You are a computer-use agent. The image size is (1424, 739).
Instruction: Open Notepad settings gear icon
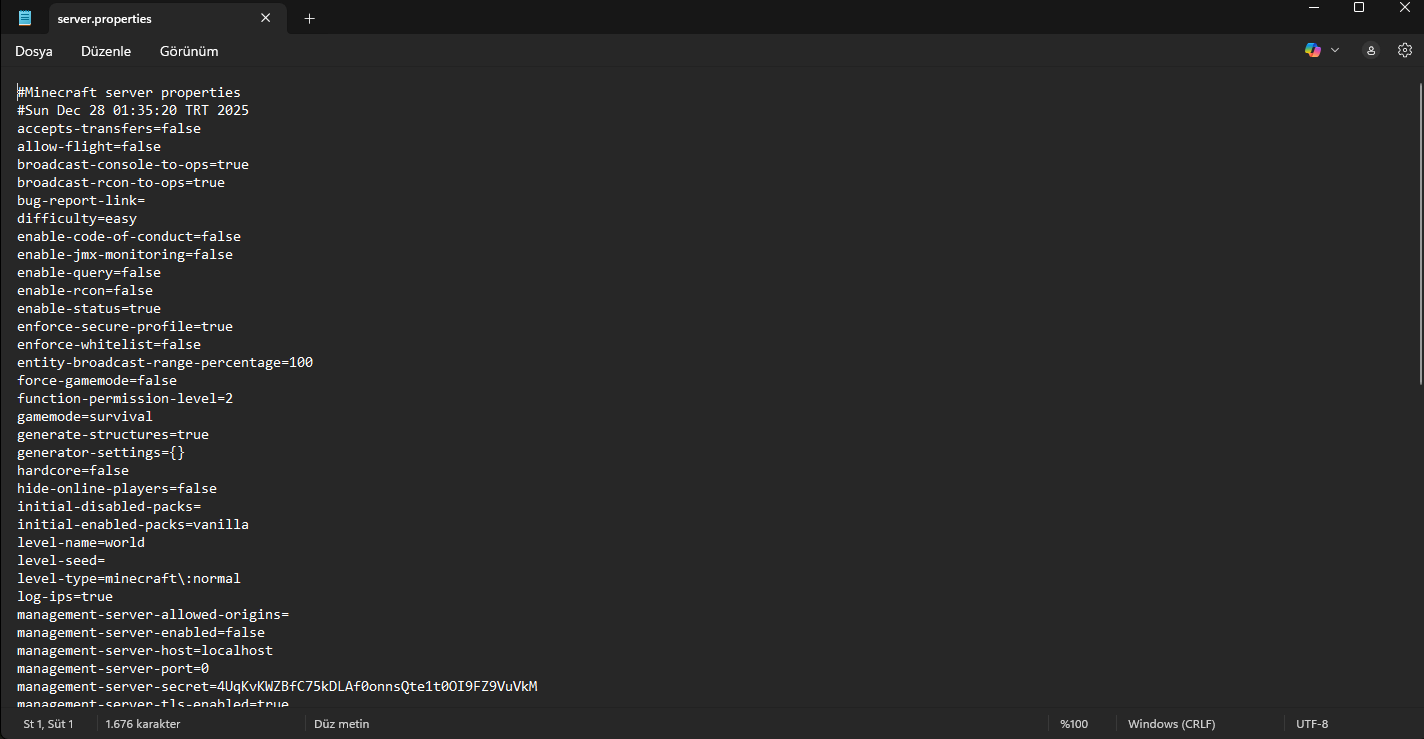pyautogui.click(x=1405, y=50)
